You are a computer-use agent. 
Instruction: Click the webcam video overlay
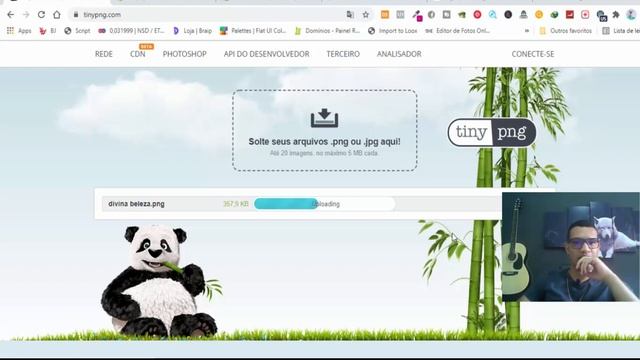(x=571, y=247)
